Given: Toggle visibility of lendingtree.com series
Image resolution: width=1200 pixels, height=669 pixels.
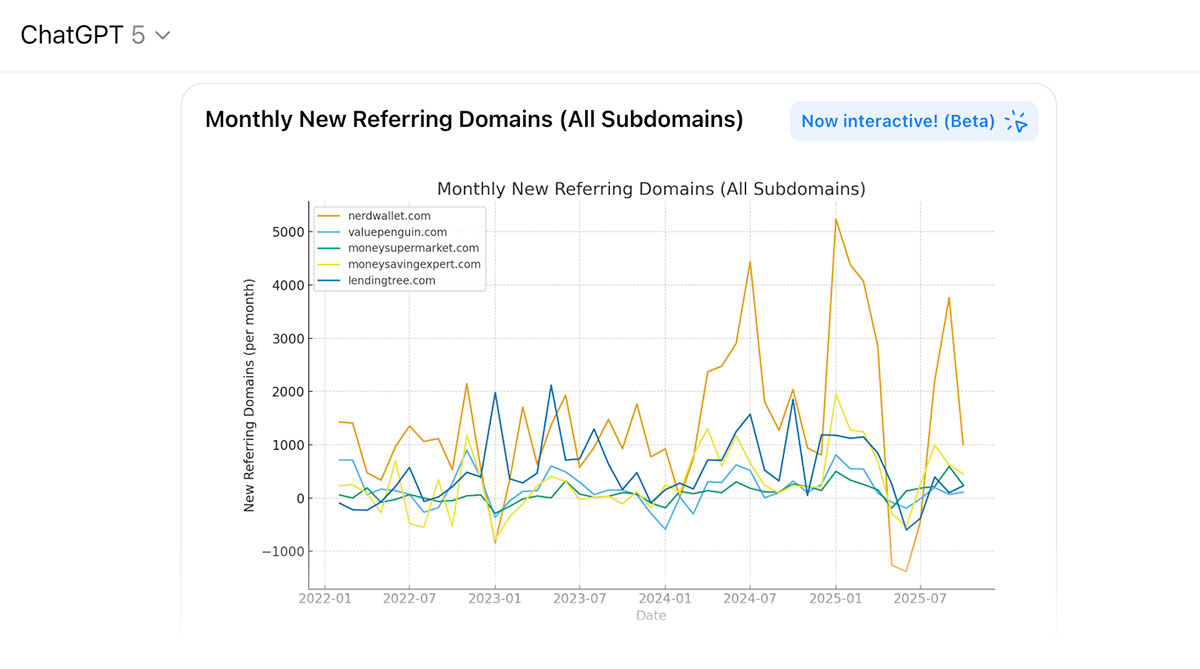Looking at the screenshot, I should [x=391, y=281].
